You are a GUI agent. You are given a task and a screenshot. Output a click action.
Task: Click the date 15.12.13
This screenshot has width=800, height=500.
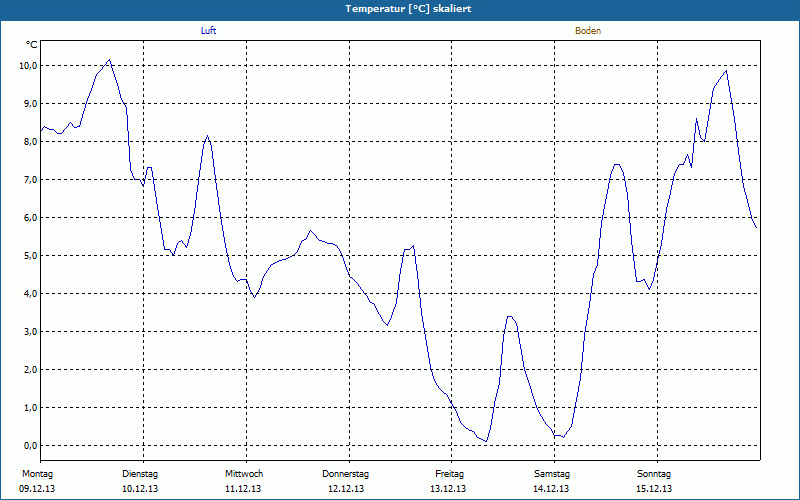(x=654, y=489)
